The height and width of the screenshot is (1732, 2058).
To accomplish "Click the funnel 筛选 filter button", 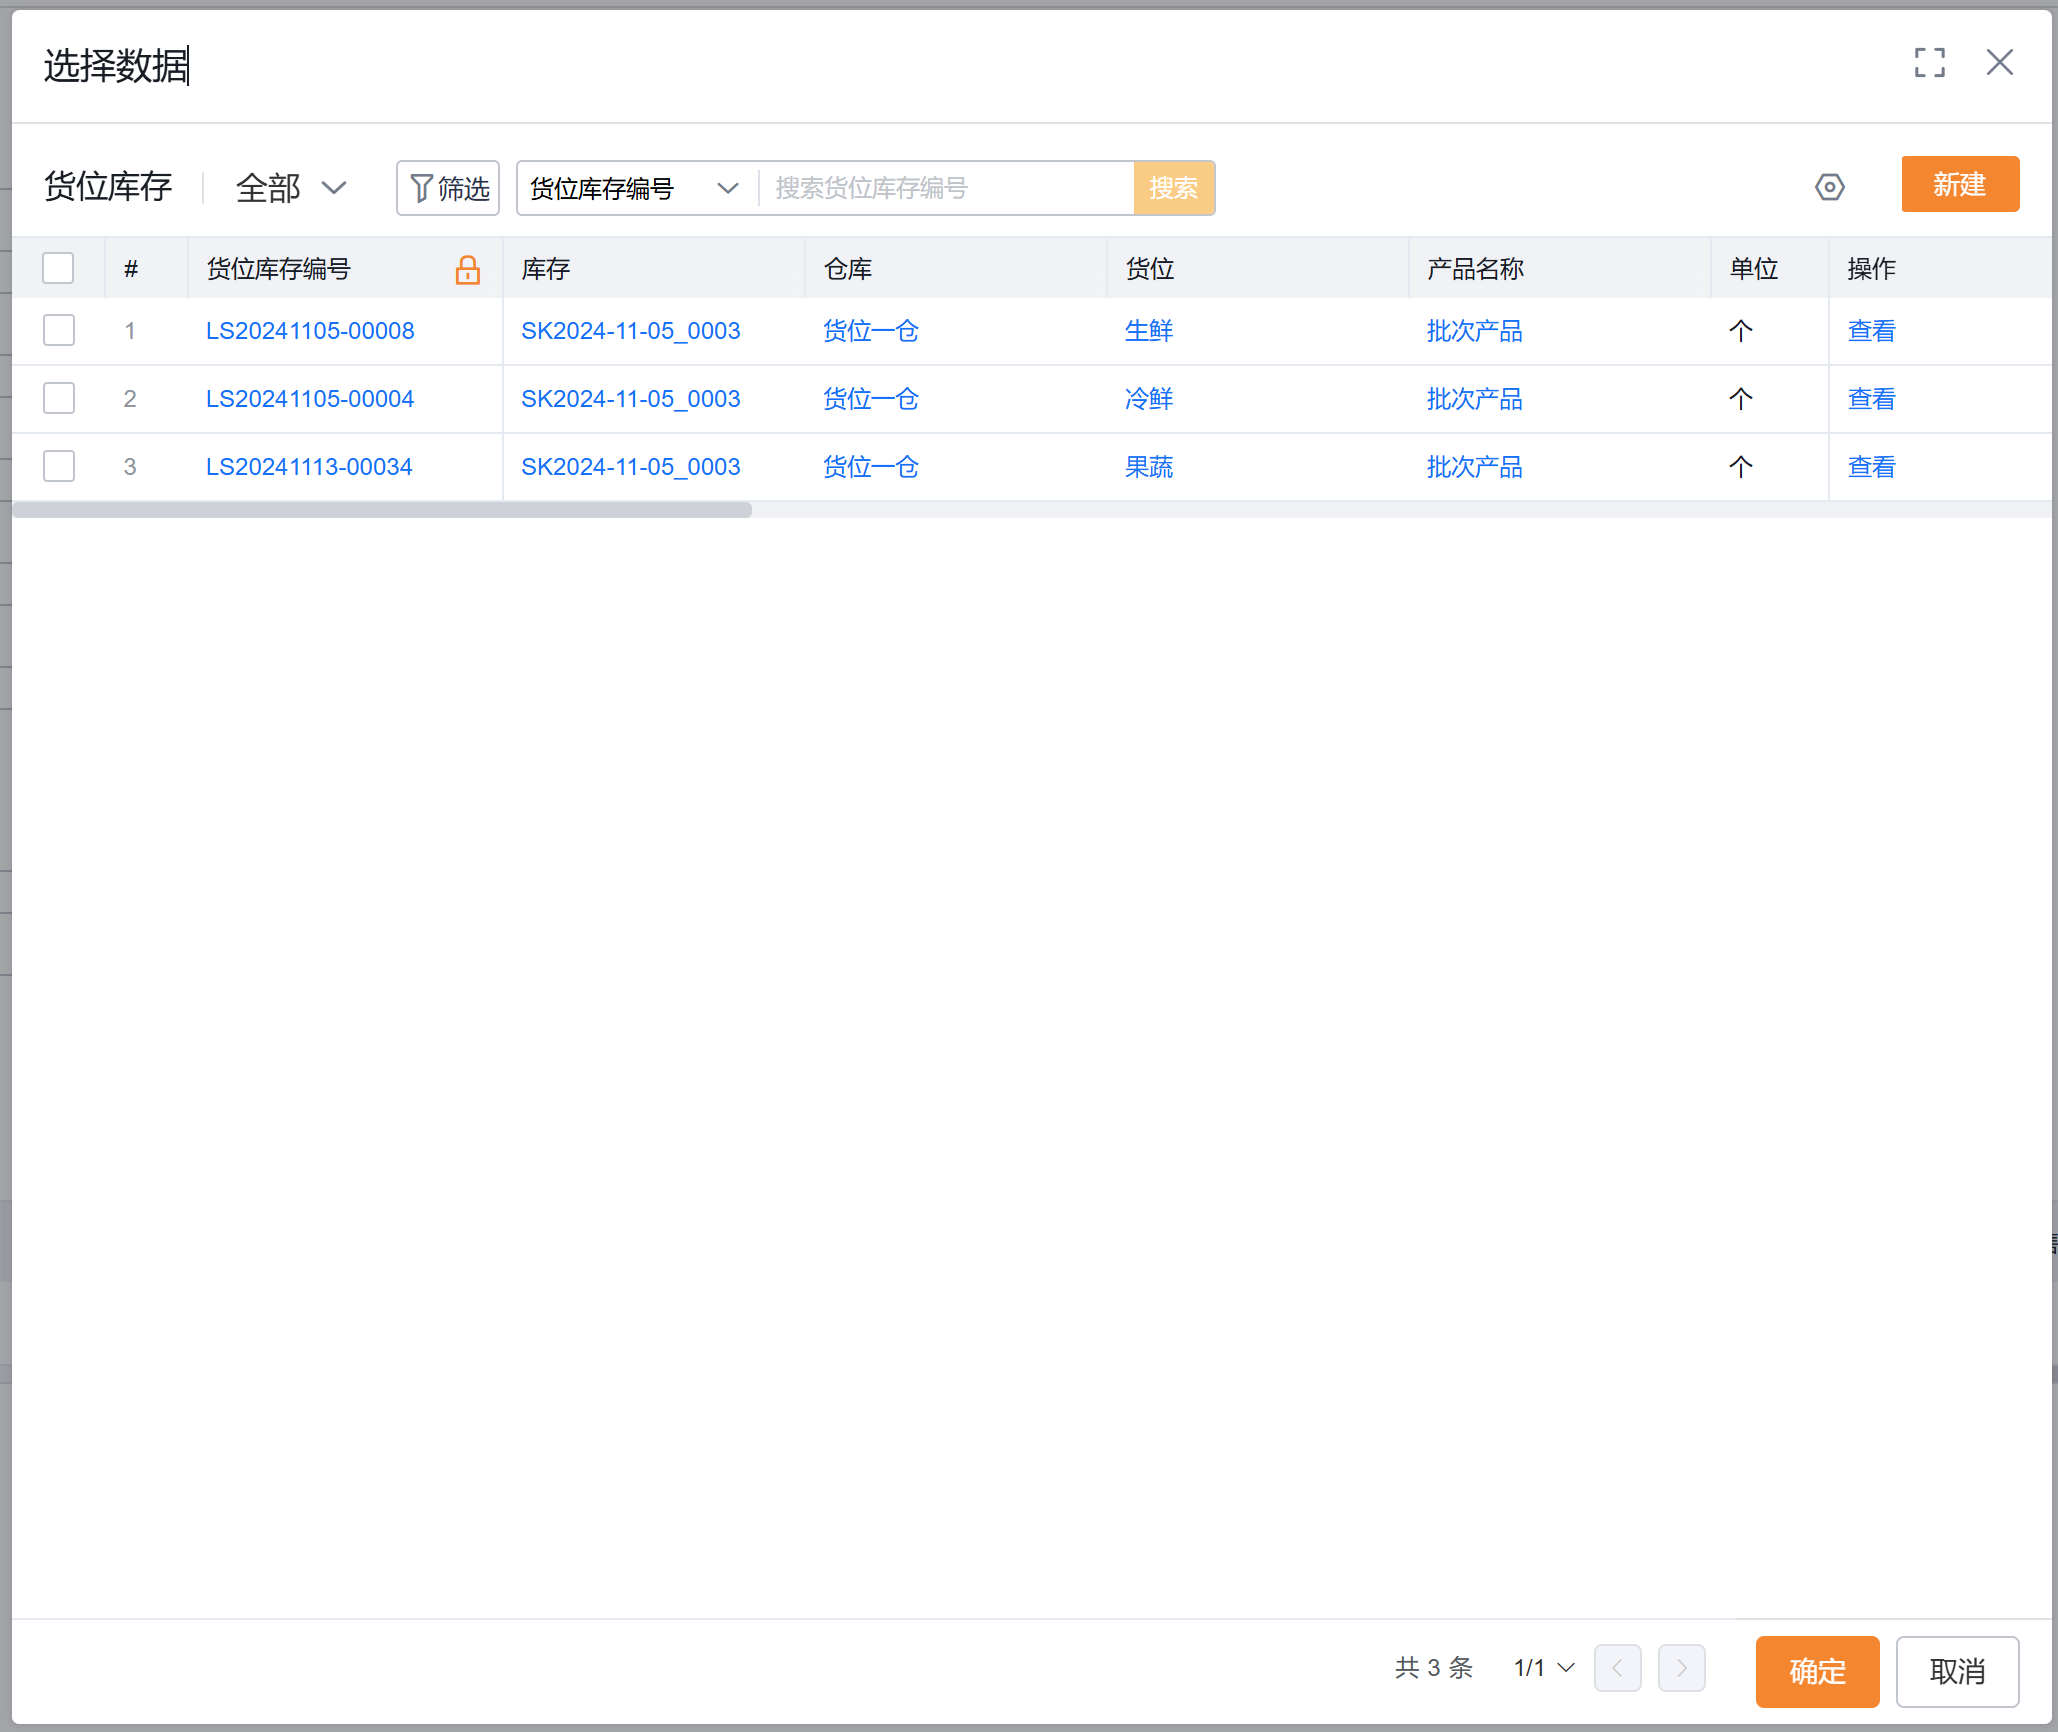I will pos(448,188).
